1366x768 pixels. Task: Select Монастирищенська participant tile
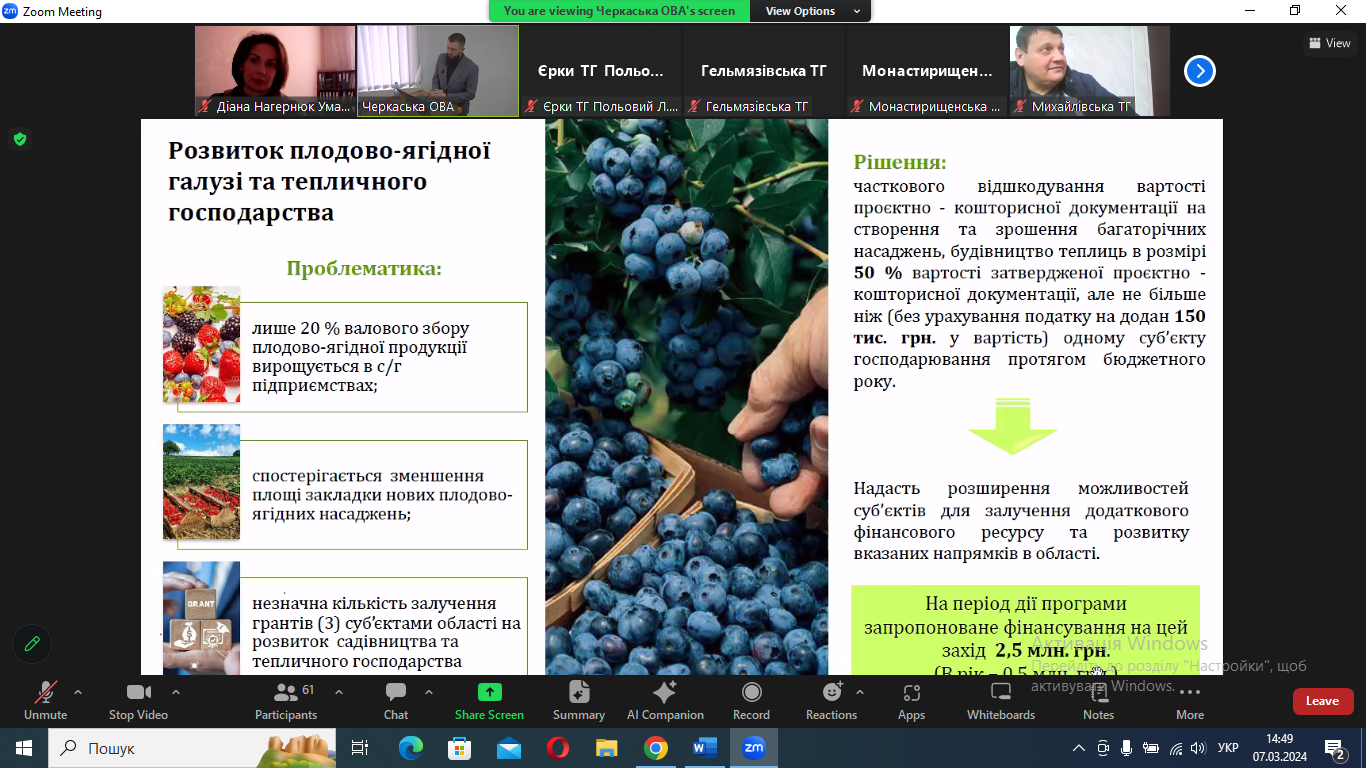coord(927,71)
